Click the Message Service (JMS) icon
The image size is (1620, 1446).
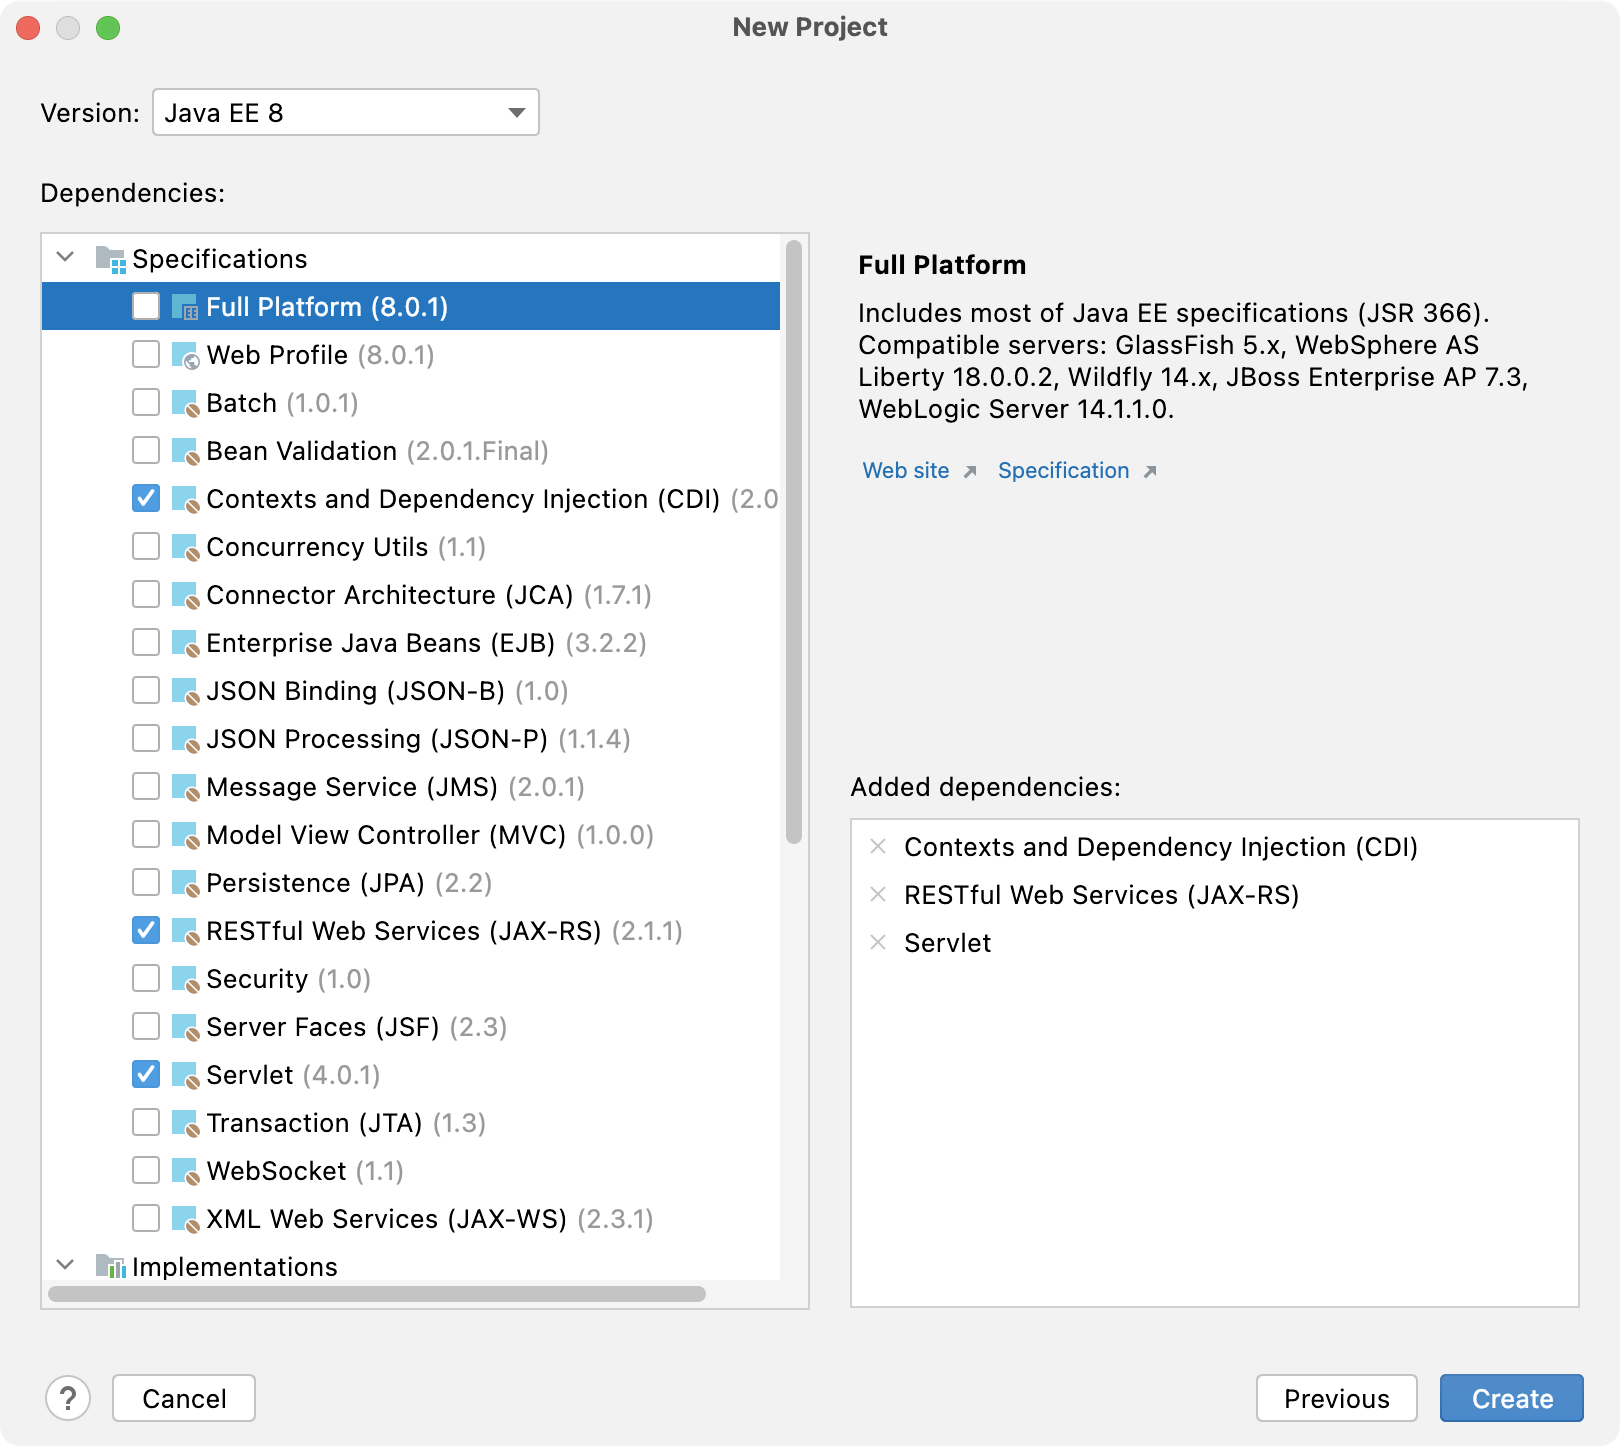(185, 787)
